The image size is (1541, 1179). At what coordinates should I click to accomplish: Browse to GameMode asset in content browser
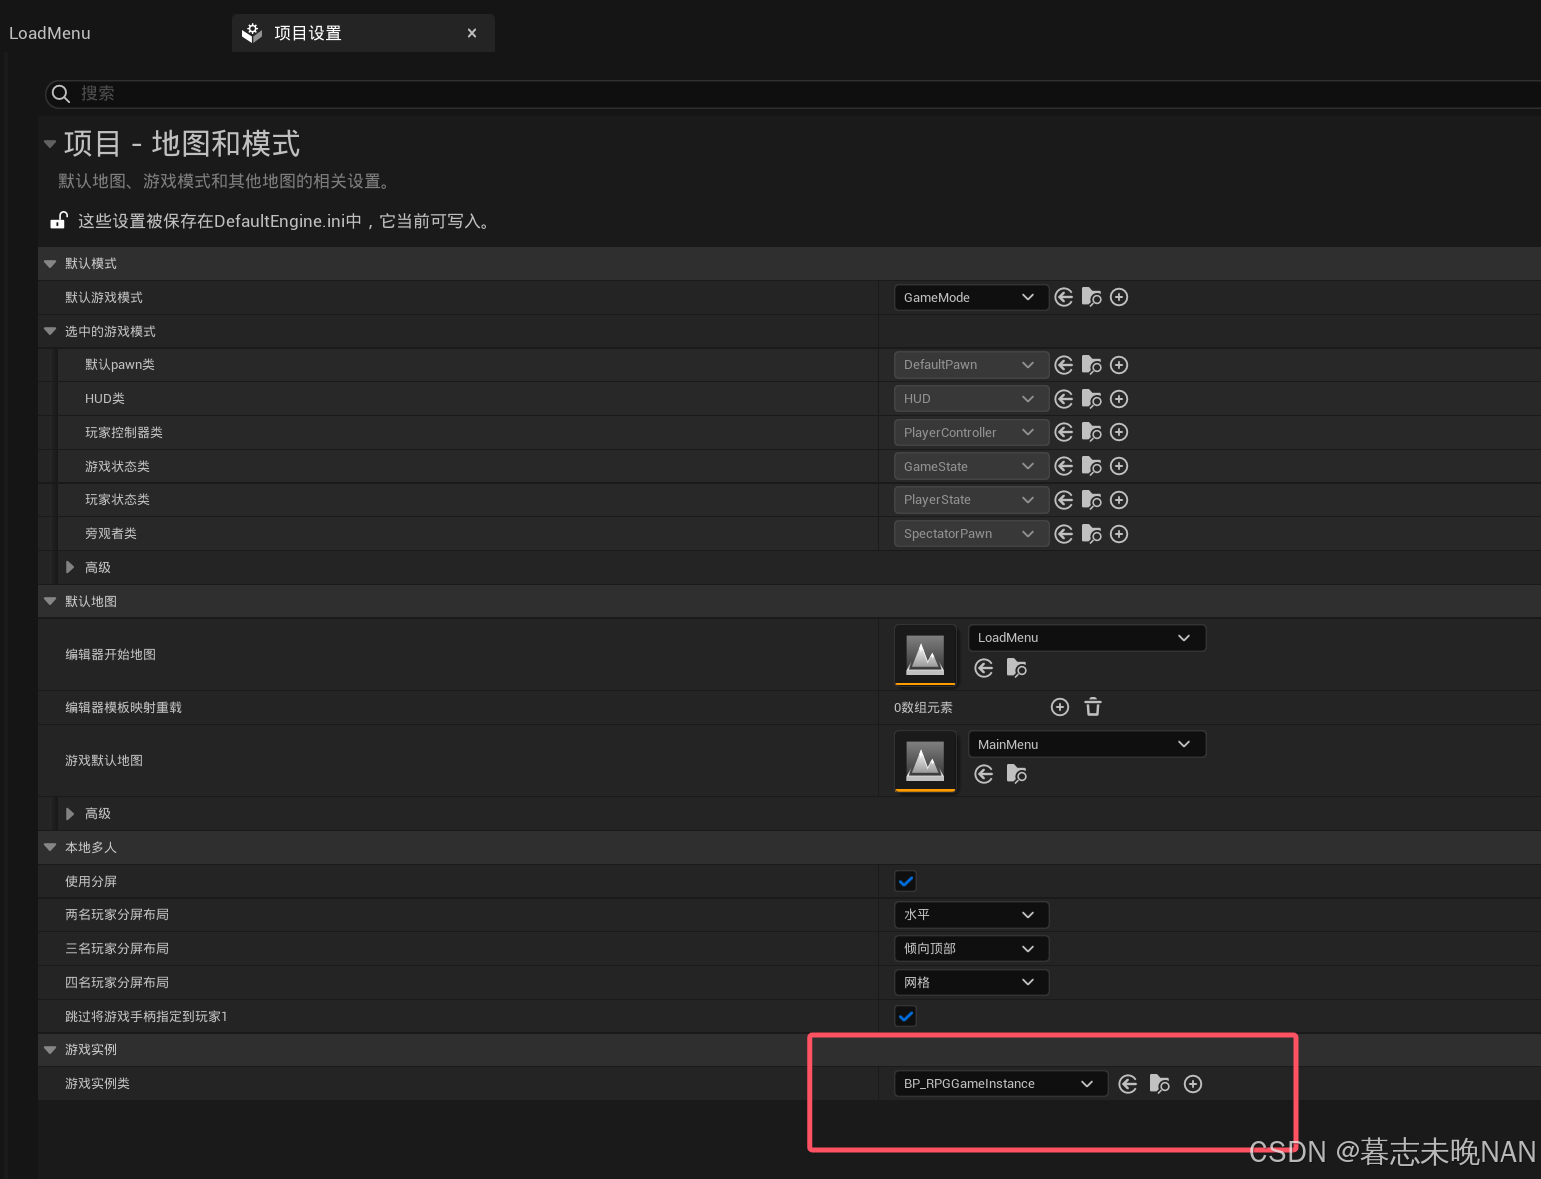pos(1092,297)
